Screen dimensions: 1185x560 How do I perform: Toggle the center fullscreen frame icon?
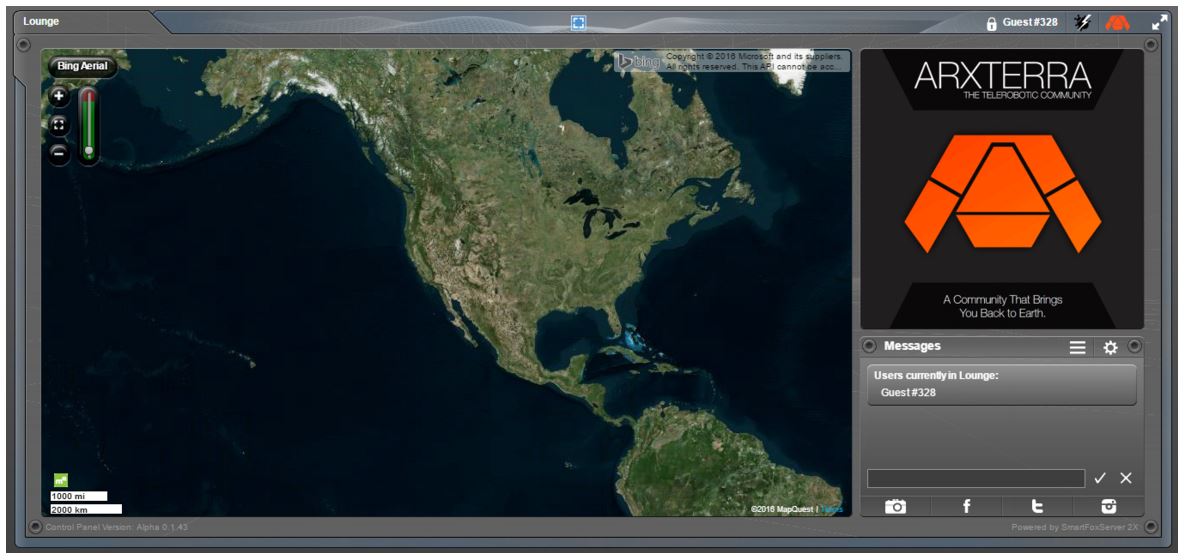(578, 23)
